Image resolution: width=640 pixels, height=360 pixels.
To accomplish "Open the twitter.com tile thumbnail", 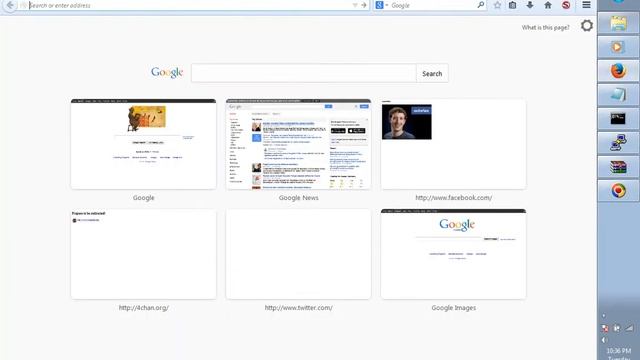I will (298, 254).
